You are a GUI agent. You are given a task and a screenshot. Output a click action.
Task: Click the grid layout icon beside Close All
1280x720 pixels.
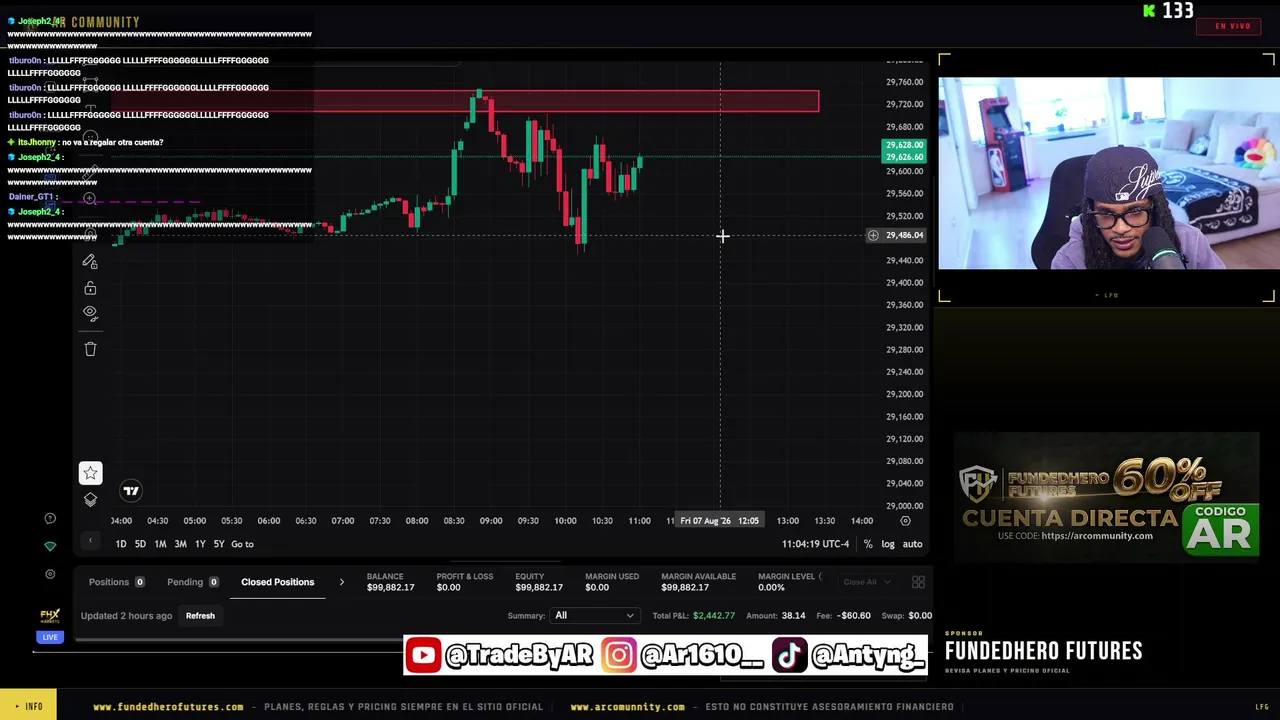(x=918, y=582)
